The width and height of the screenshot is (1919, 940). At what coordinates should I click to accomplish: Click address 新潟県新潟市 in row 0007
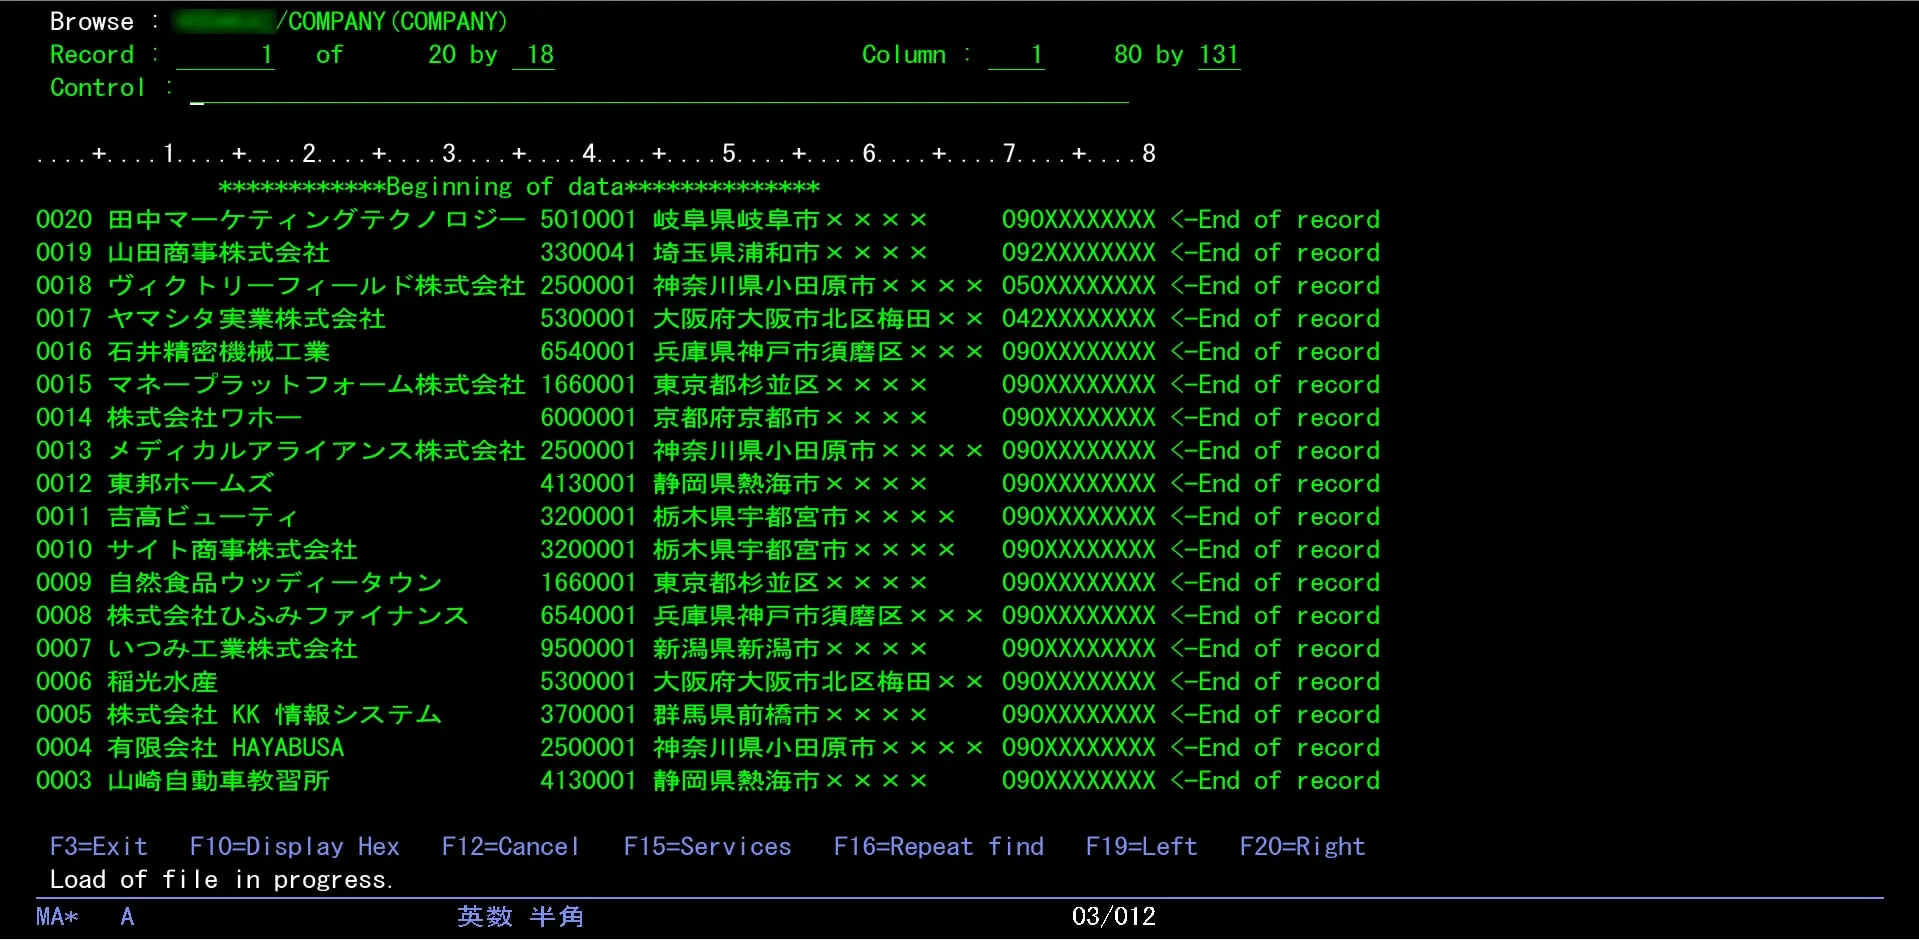click(x=736, y=648)
